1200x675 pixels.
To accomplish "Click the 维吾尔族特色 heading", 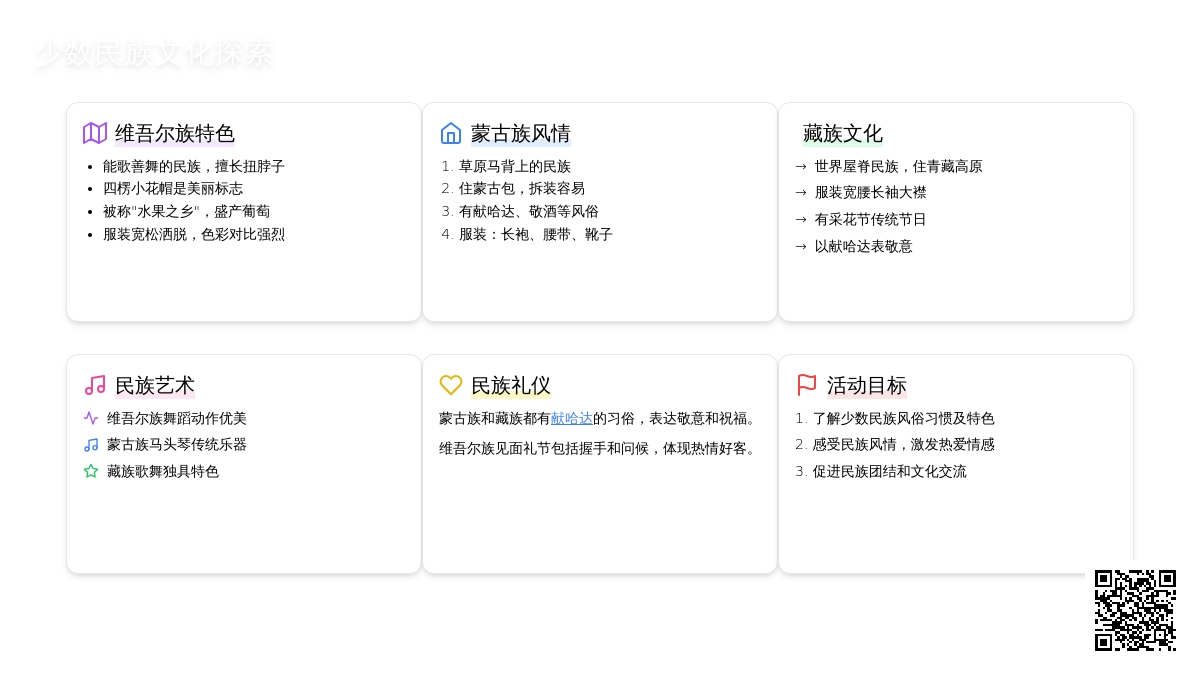I will pyautogui.click(x=175, y=133).
